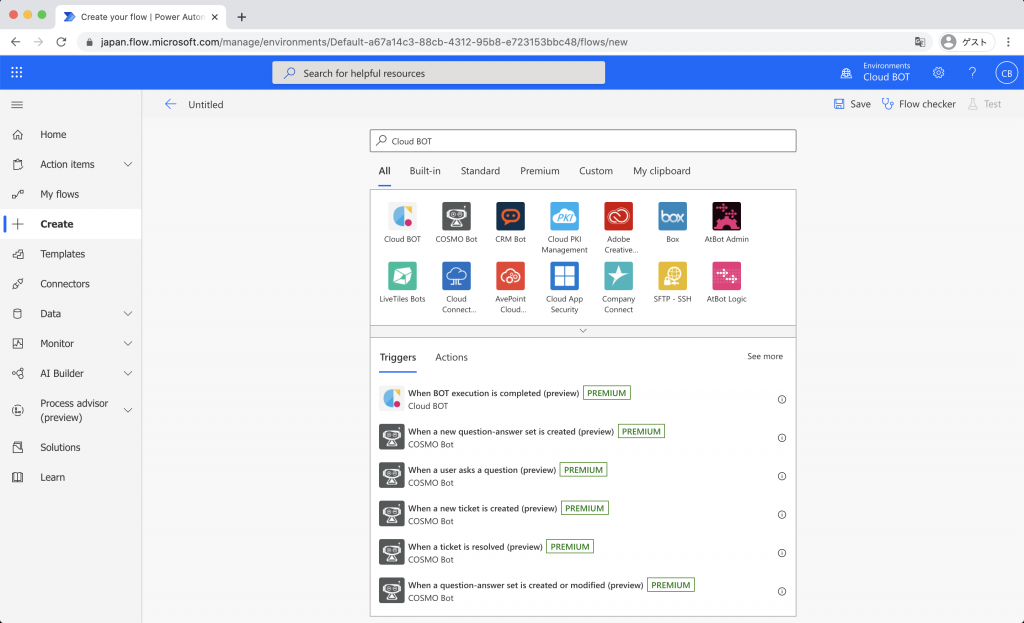Select Cloud PKI Management connector

pos(564,216)
